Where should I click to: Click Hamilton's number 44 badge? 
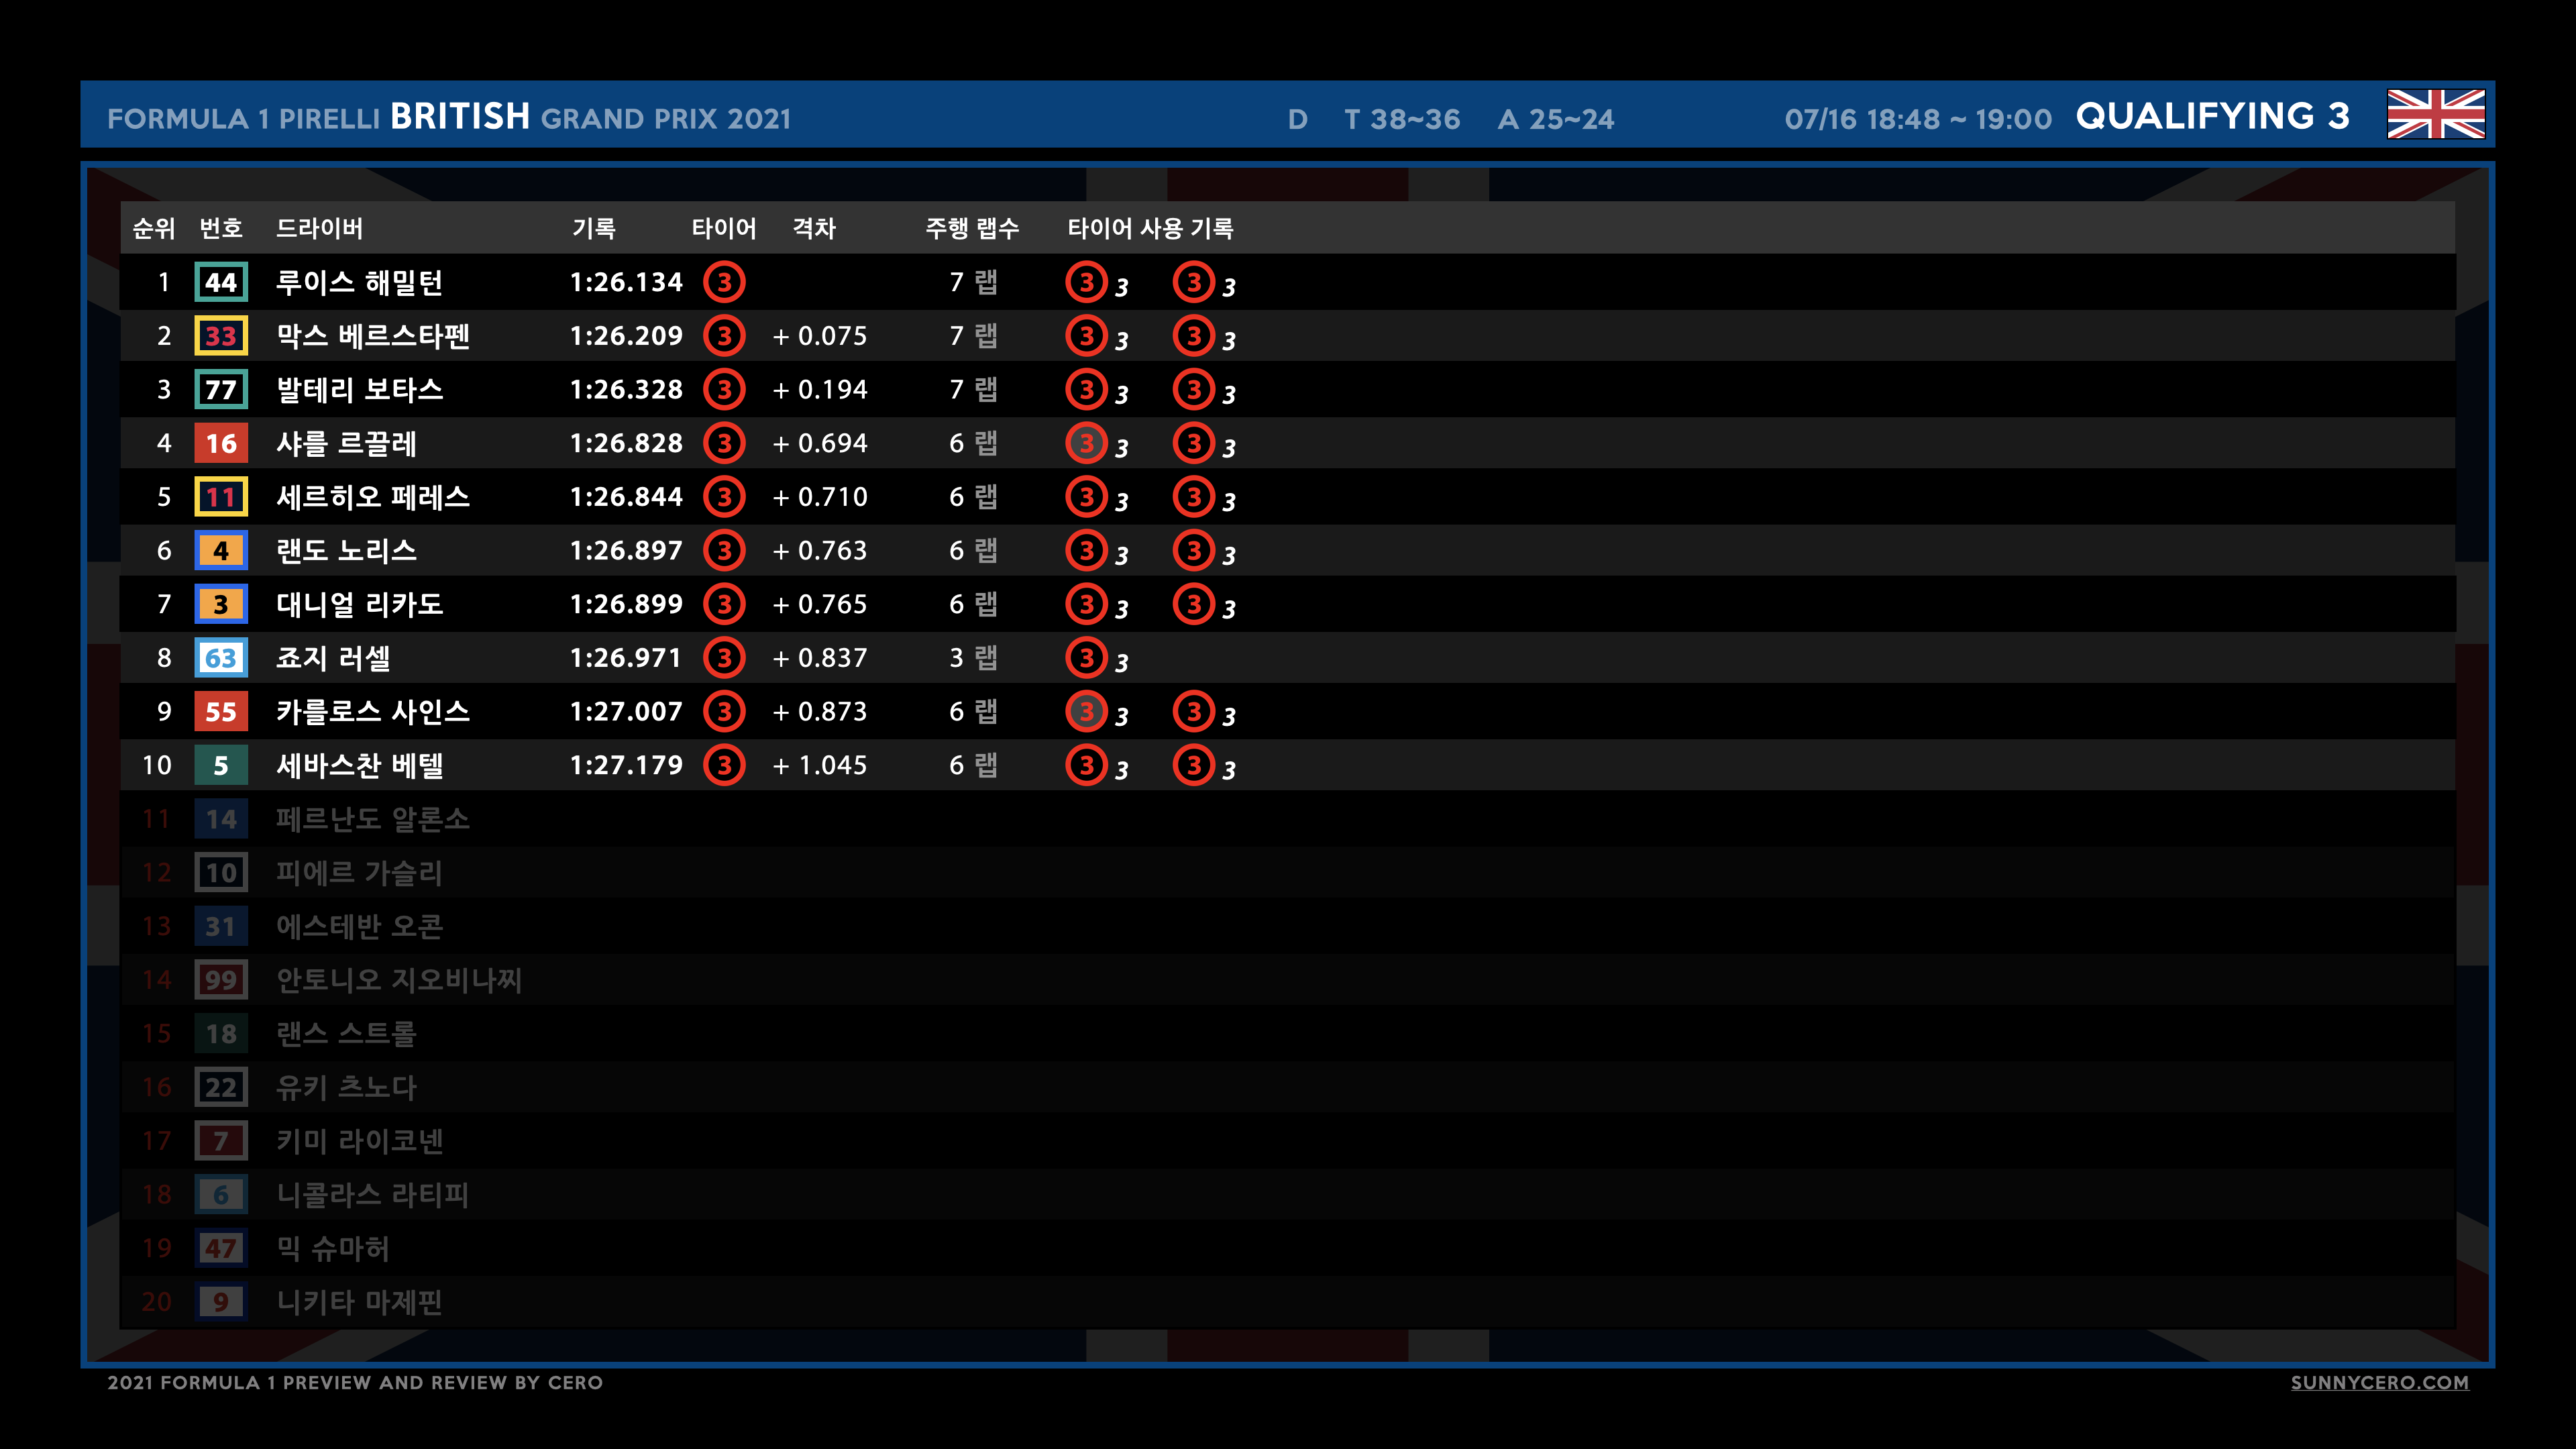point(221,282)
